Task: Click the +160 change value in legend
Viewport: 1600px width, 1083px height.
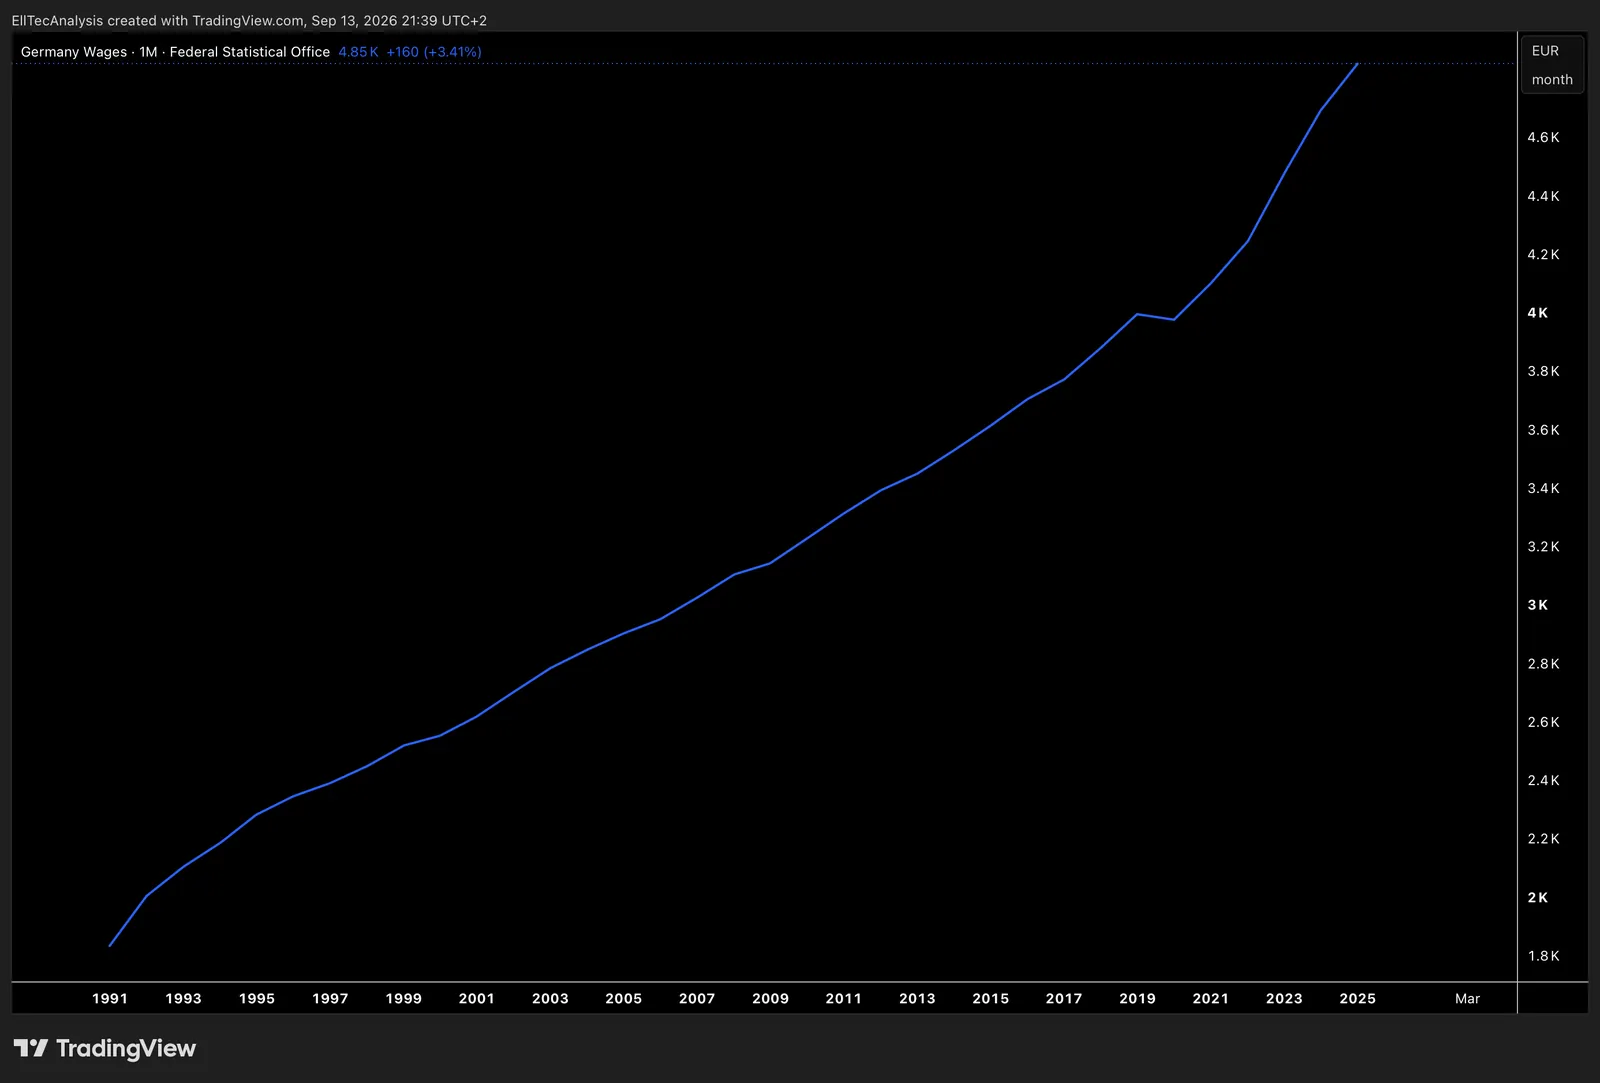Action: pyautogui.click(x=402, y=52)
